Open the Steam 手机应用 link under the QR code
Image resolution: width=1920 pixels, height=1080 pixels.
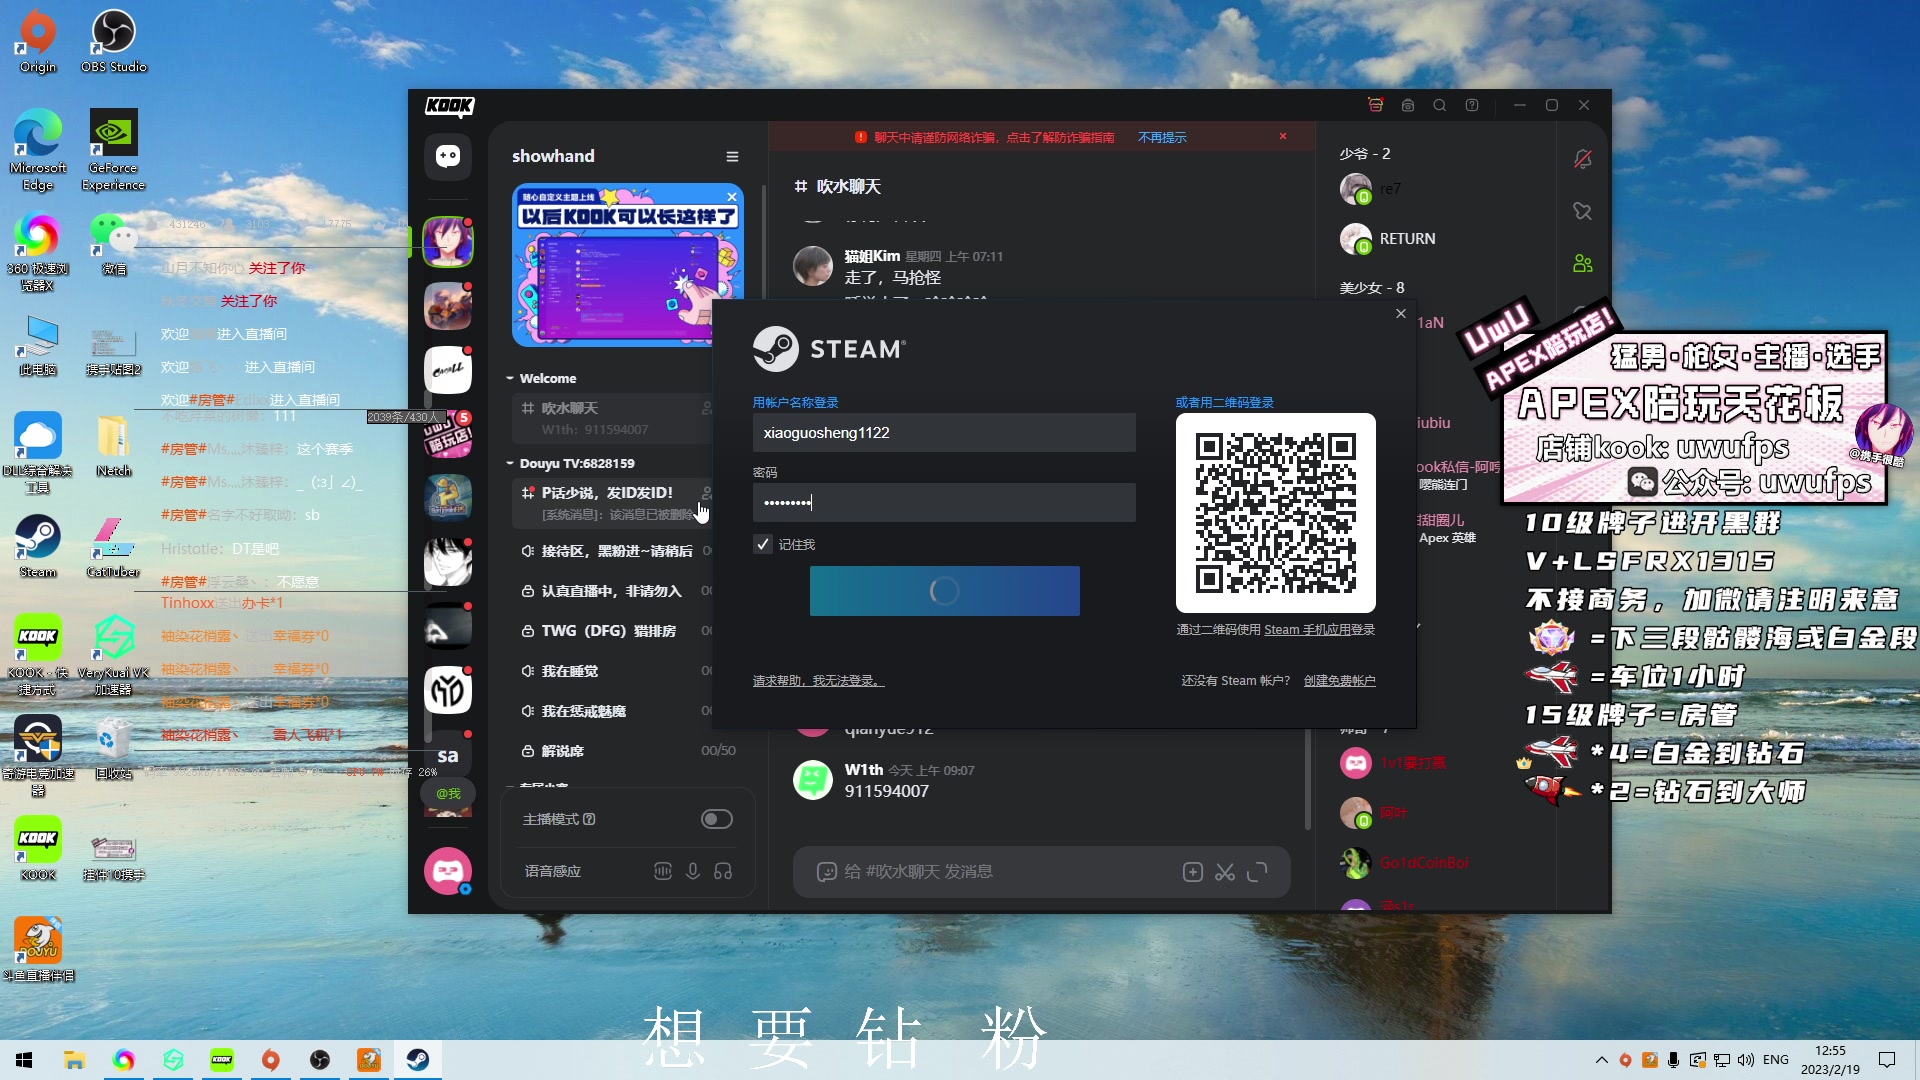[x=1307, y=630]
